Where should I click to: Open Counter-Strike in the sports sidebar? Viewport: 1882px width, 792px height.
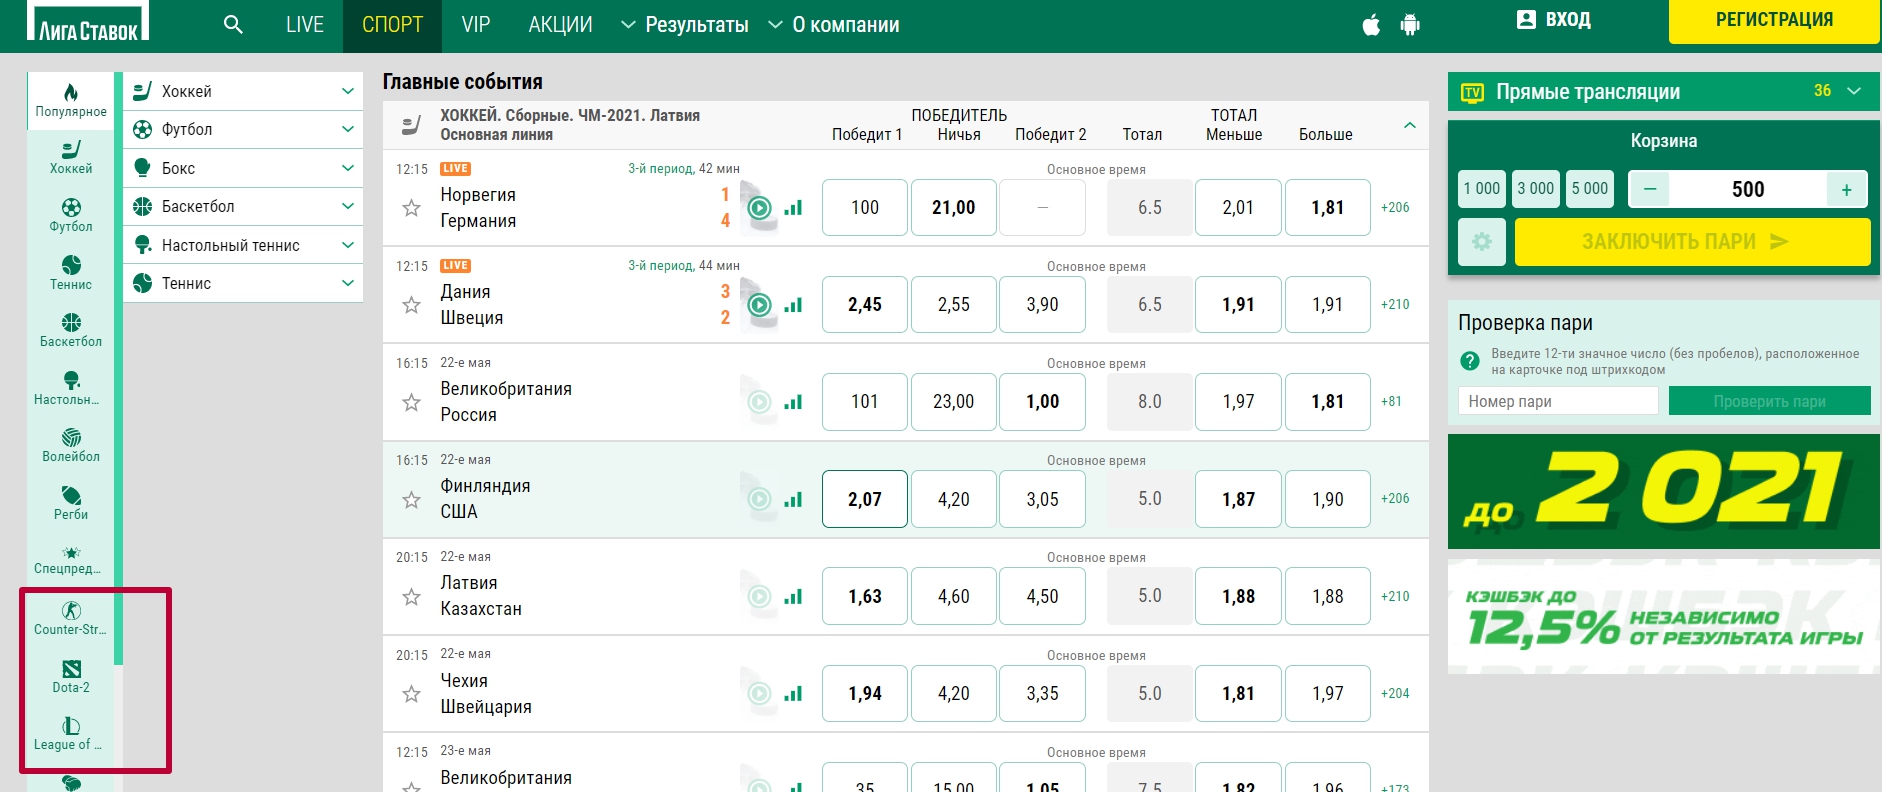(70, 618)
